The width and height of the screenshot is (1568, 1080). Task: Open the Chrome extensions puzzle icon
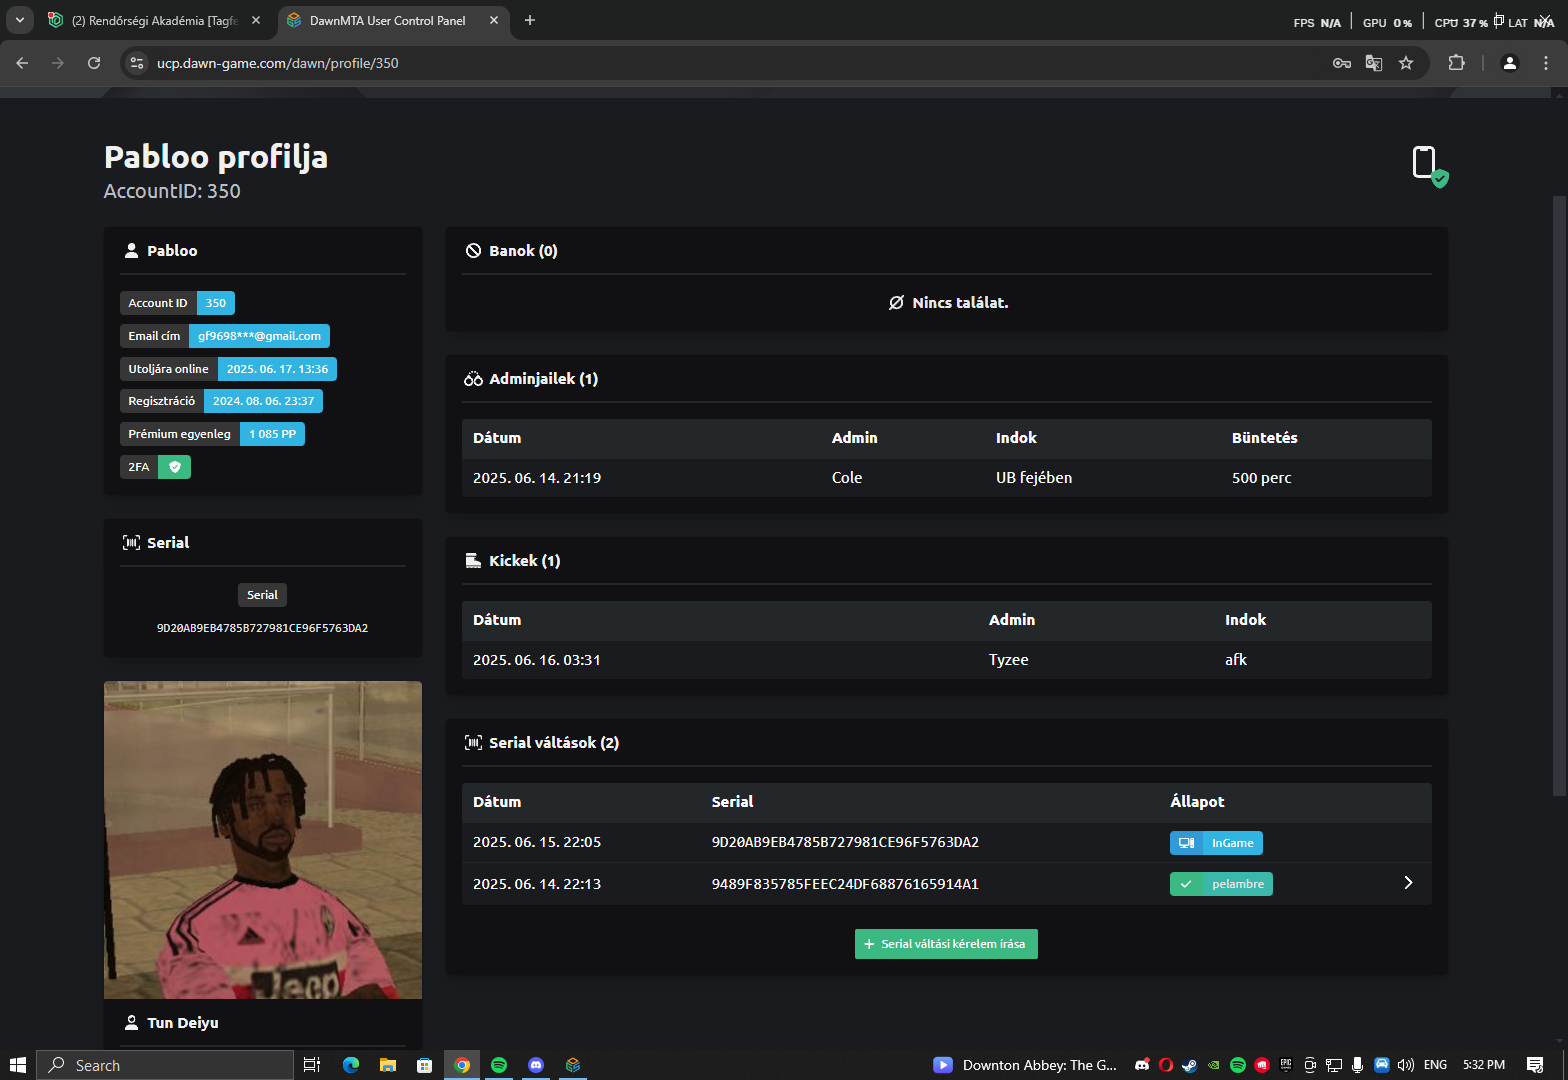pos(1457,63)
